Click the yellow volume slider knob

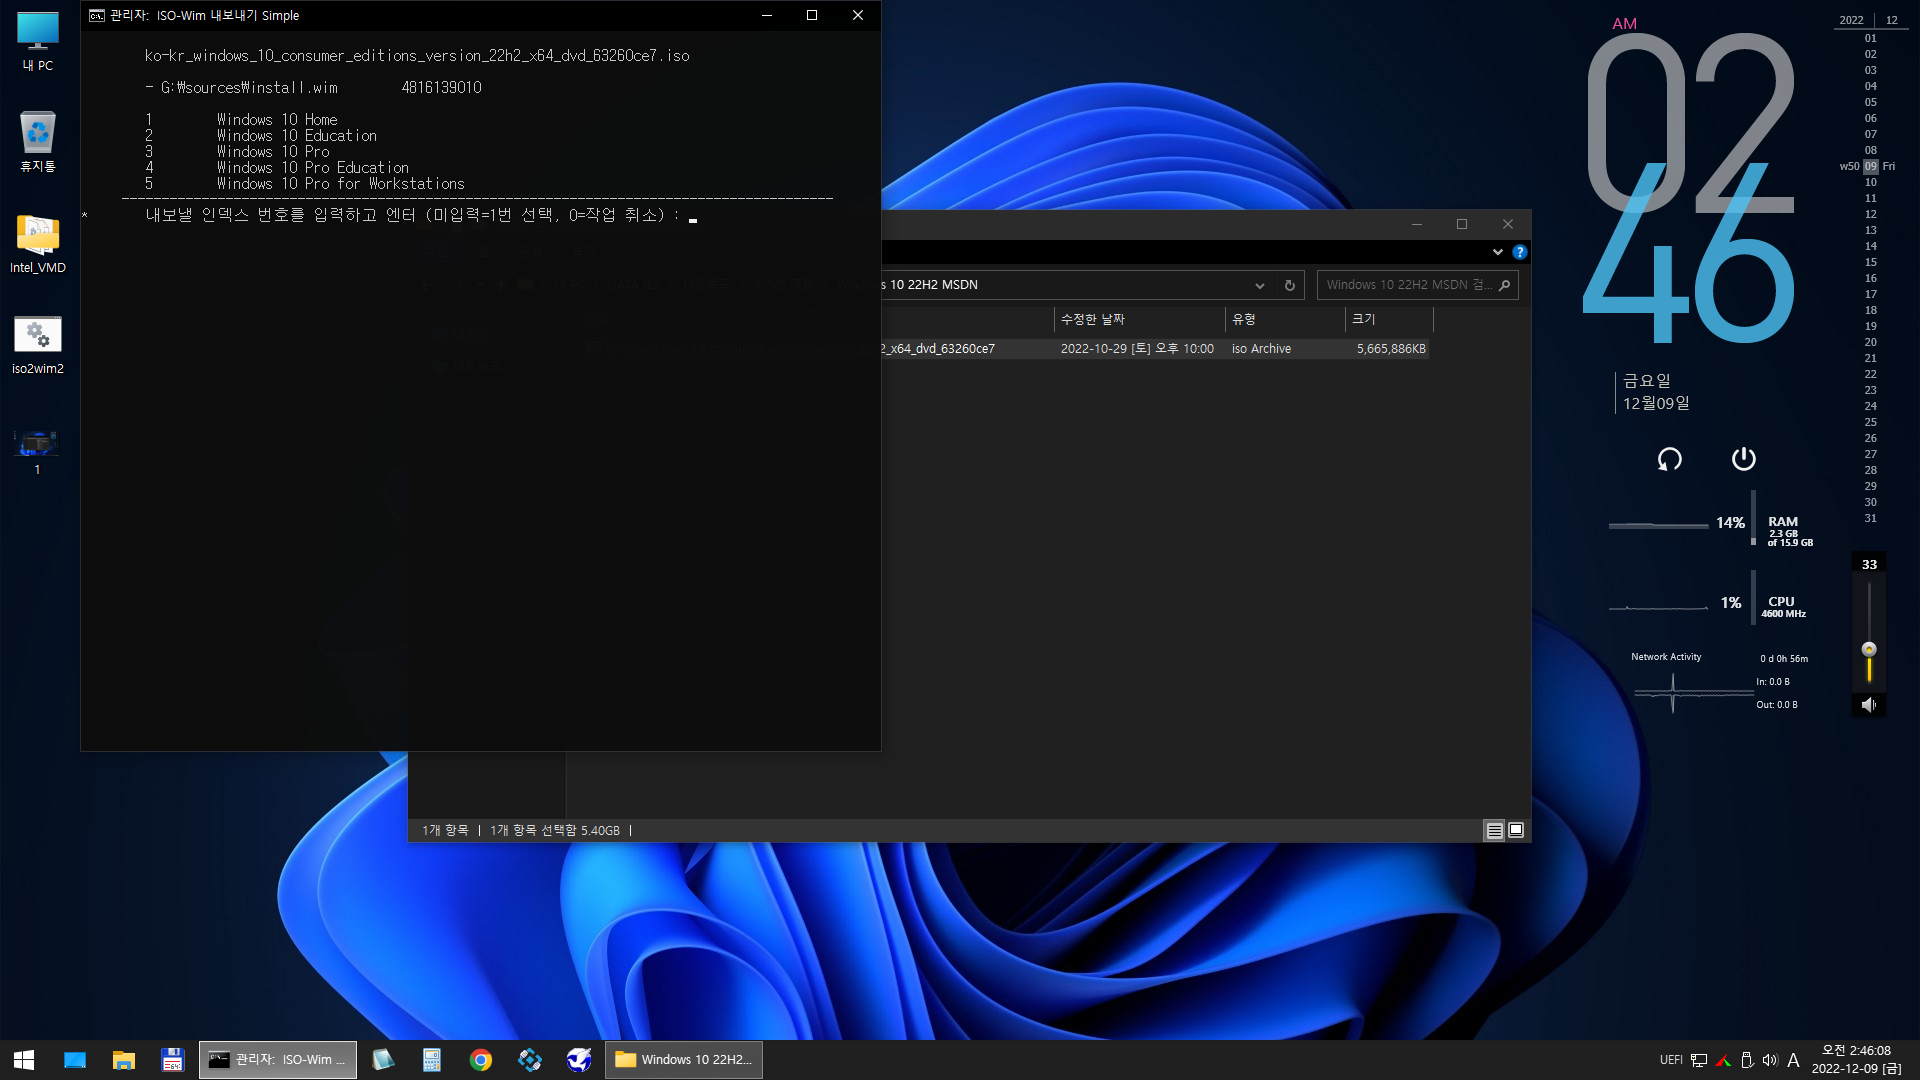point(1869,649)
